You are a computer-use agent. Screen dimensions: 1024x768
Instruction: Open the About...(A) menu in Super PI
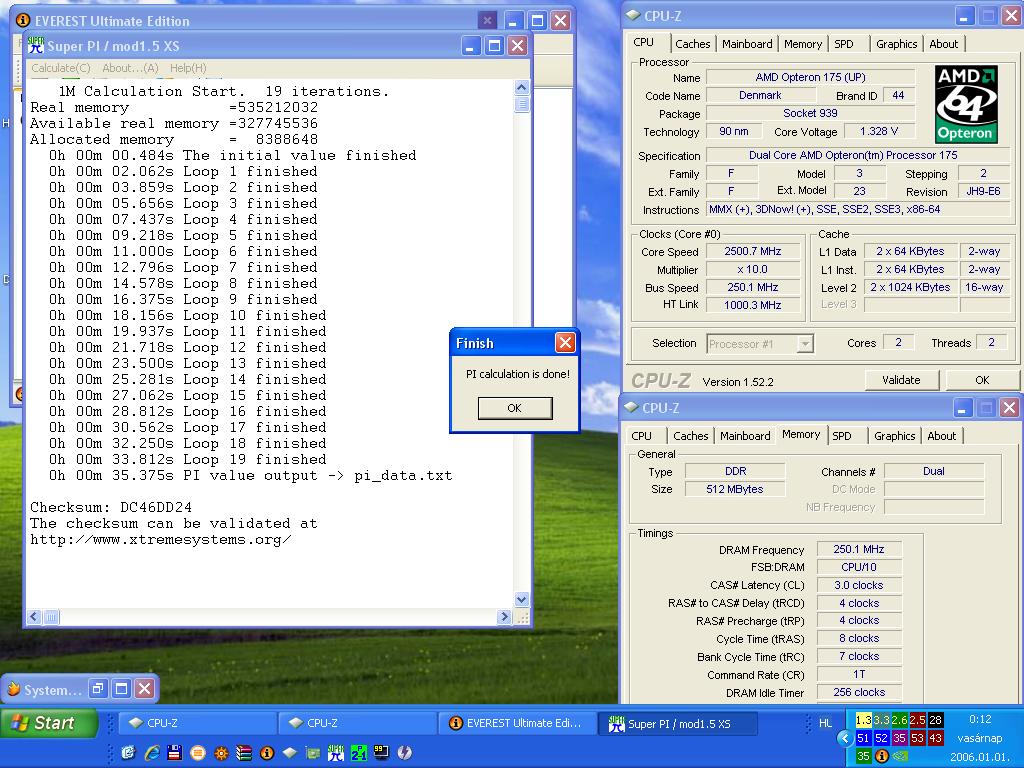click(130, 68)
